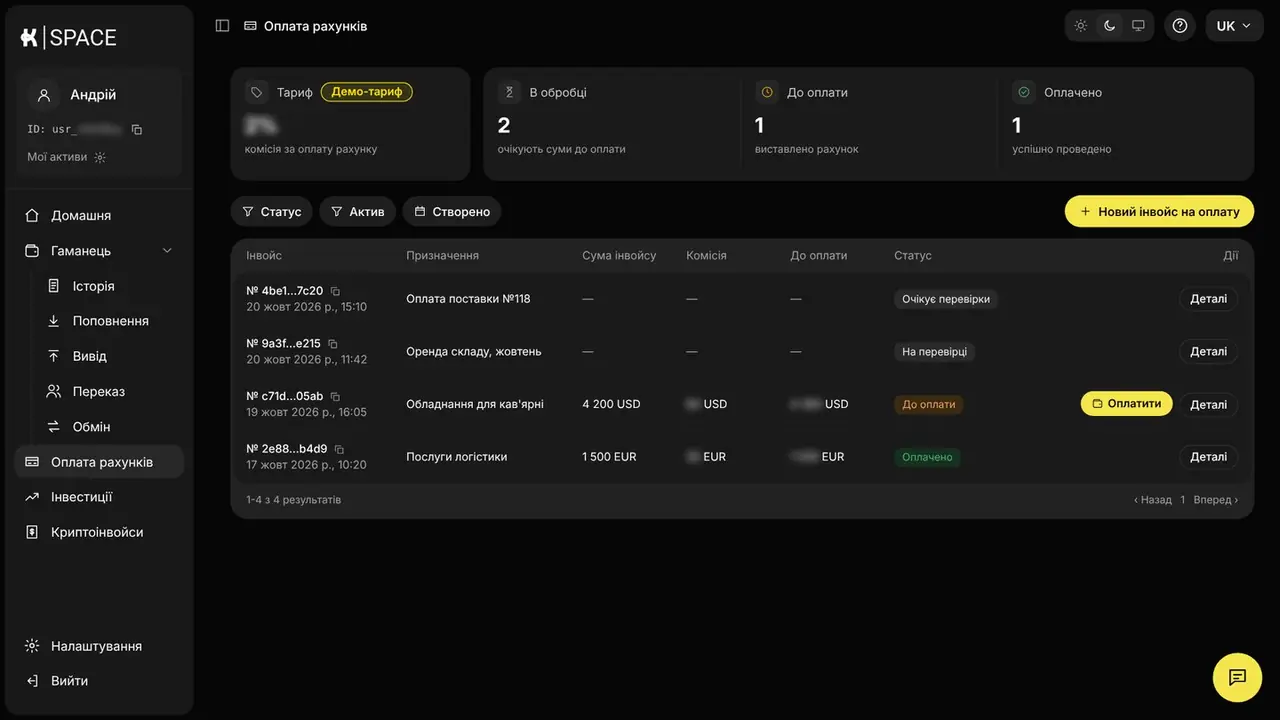This screenshot has height=720, width=1280.
Task: Open Криптоінвойси section
Action: 99,532
